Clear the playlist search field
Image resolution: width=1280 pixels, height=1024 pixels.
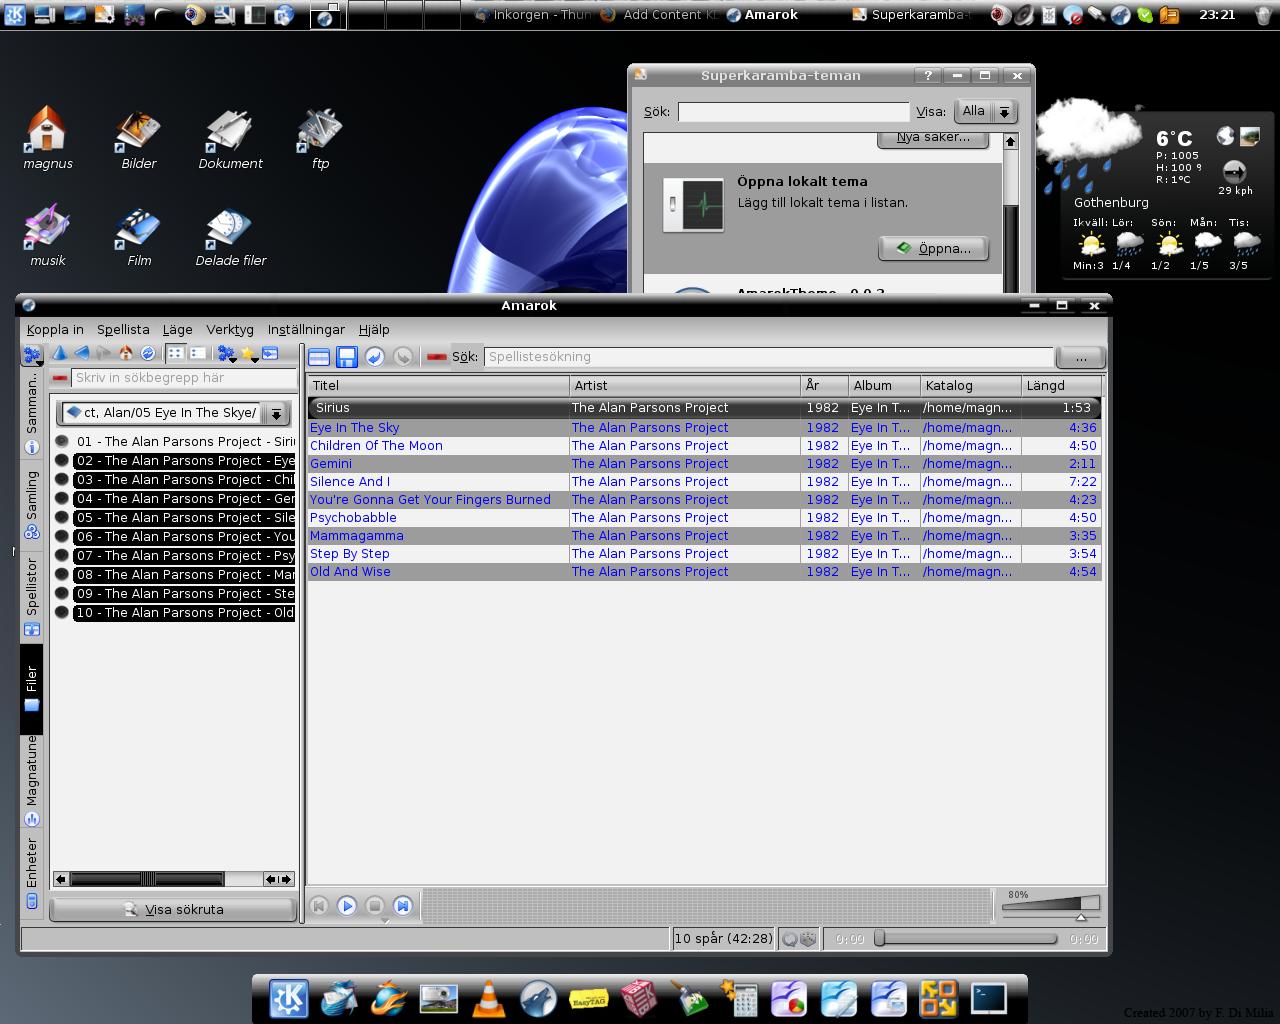pyautogui.click(x=436, y=357)
